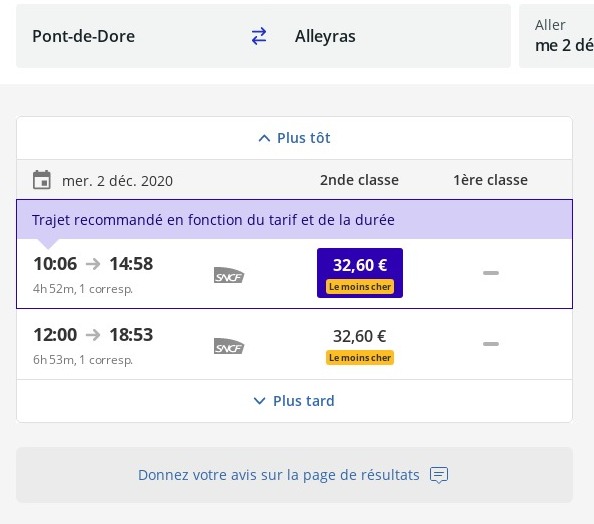Click 1ère classe dash for 10:06 train
This screenshot has height=524, width=594.
click(x=491, y=273)
